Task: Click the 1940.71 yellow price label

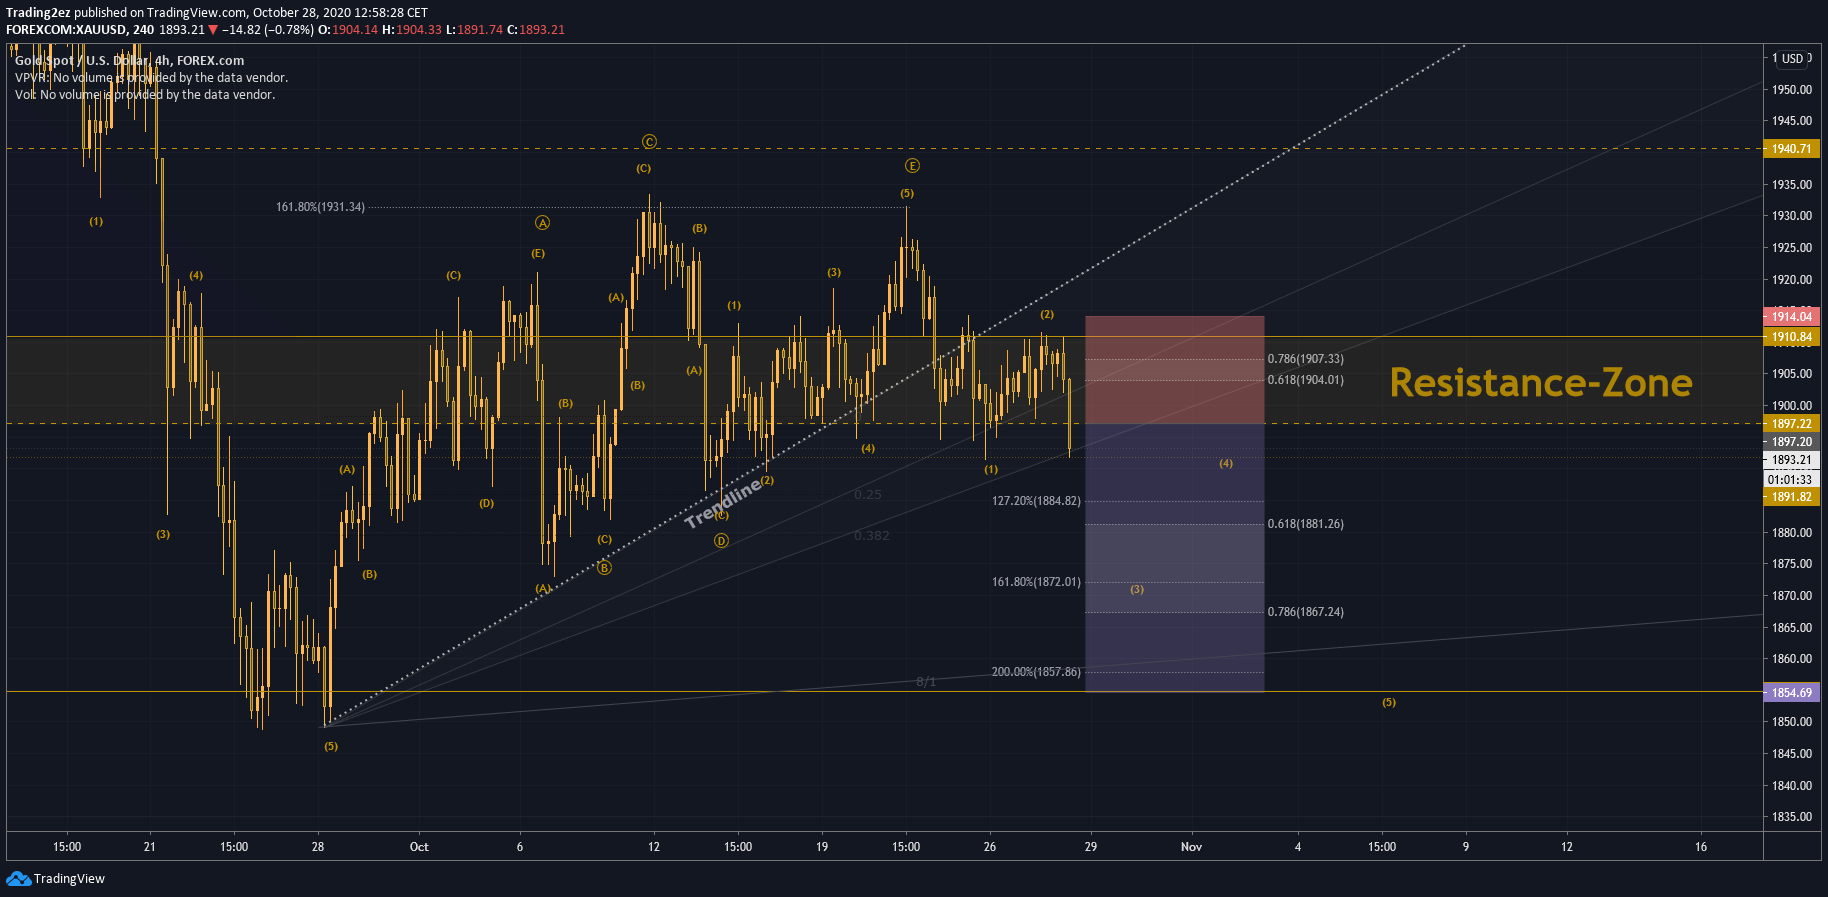Action: click(x=1791, y=149)
